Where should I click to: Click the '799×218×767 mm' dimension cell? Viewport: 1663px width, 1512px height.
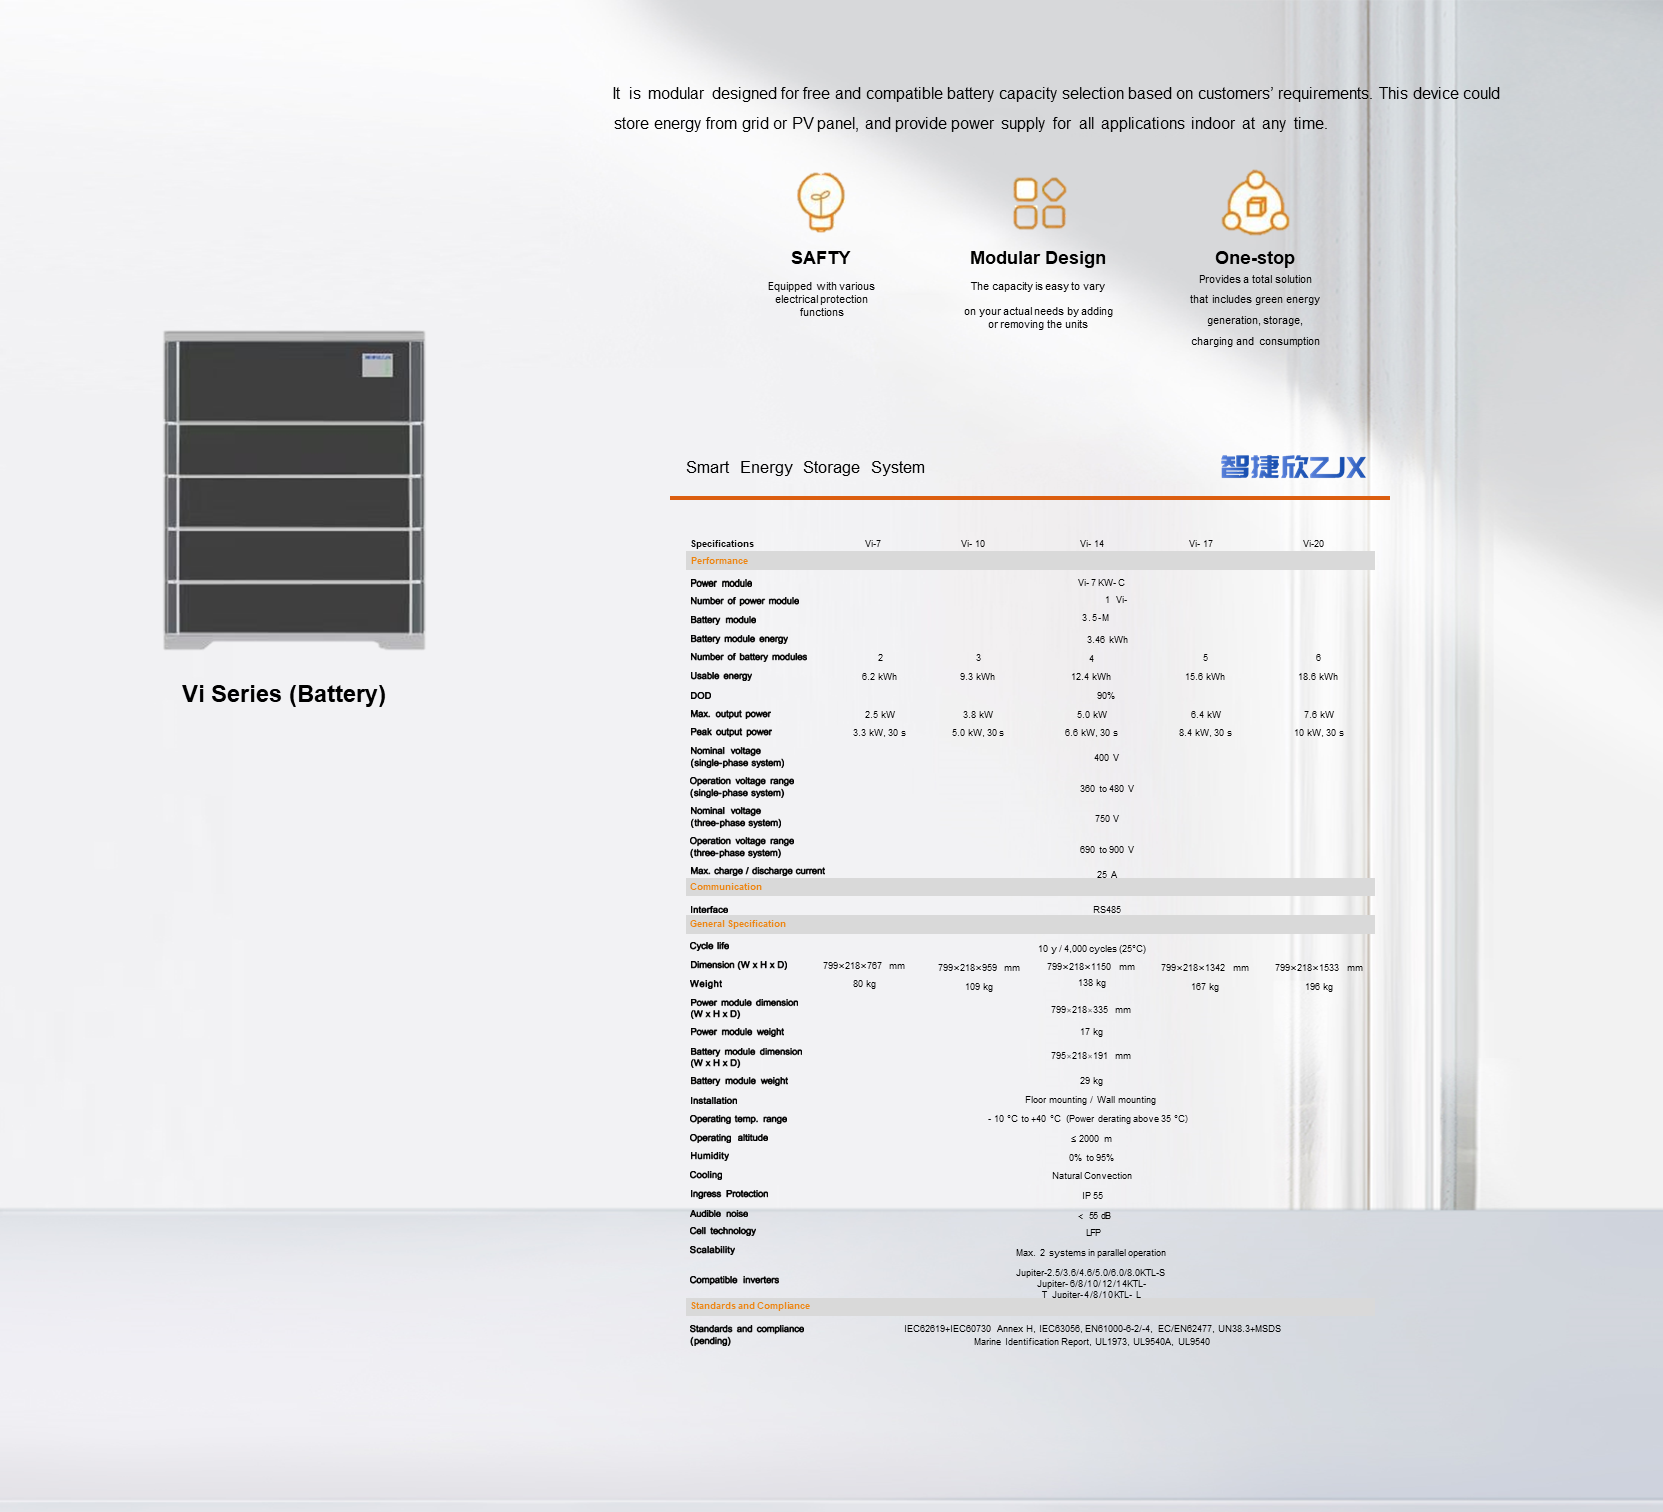click(864, 966)
